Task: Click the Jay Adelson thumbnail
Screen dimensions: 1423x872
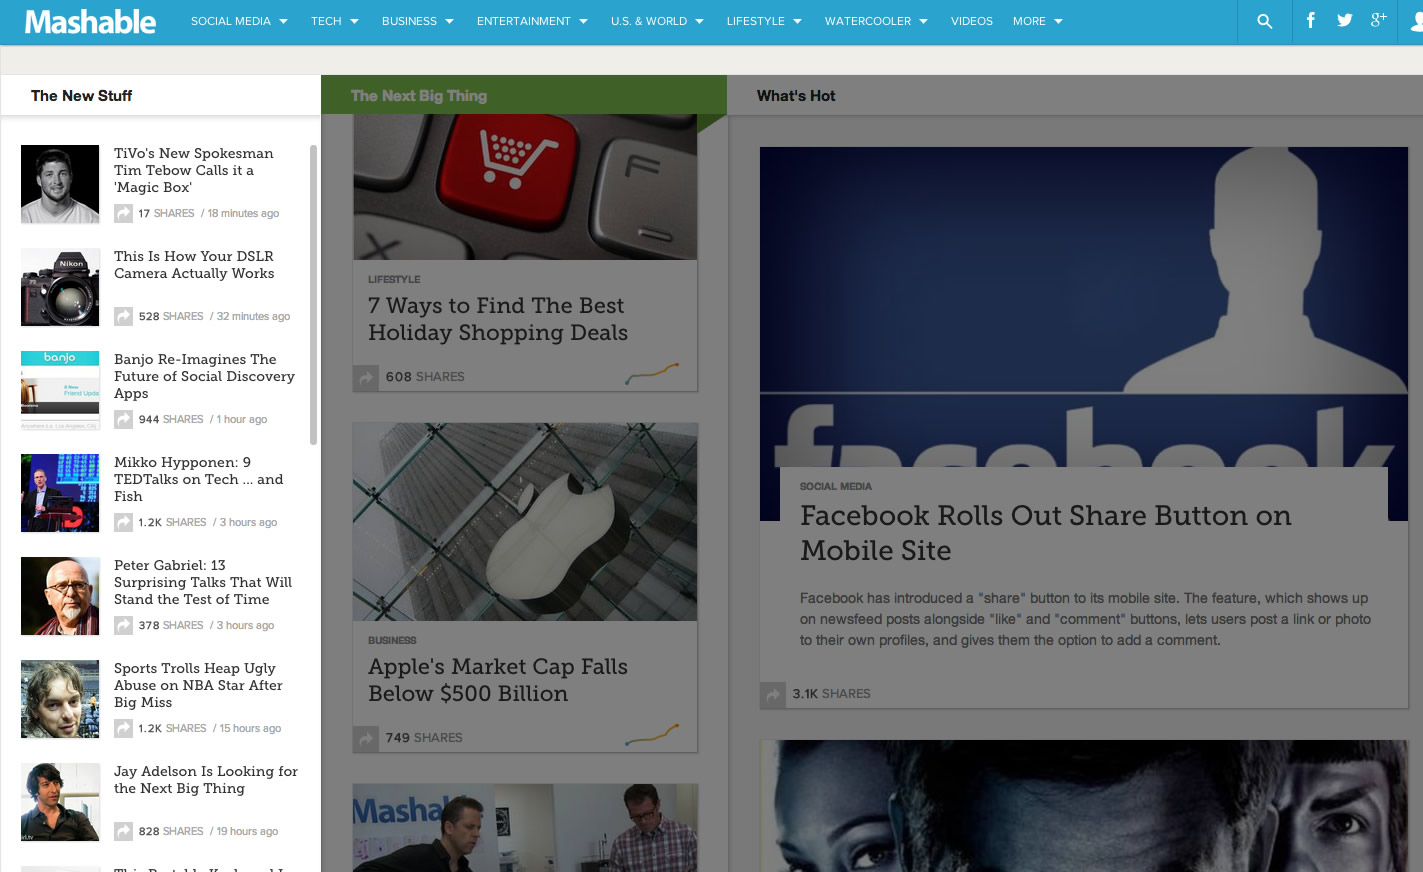Action: [60, 802]
